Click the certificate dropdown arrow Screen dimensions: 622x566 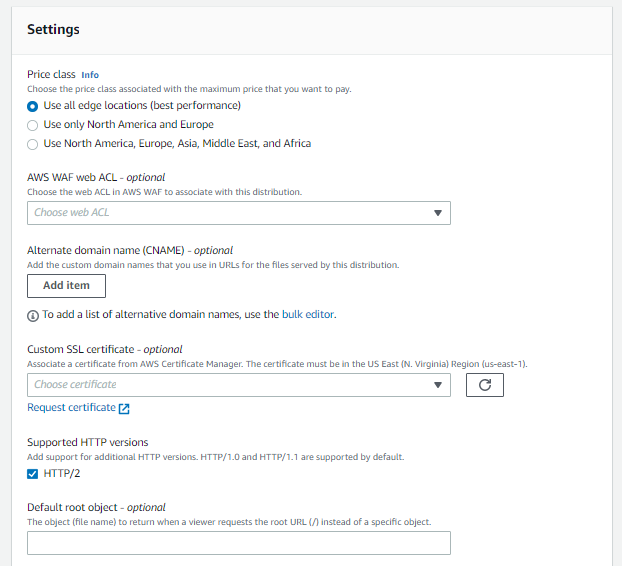tap(438, 384)
